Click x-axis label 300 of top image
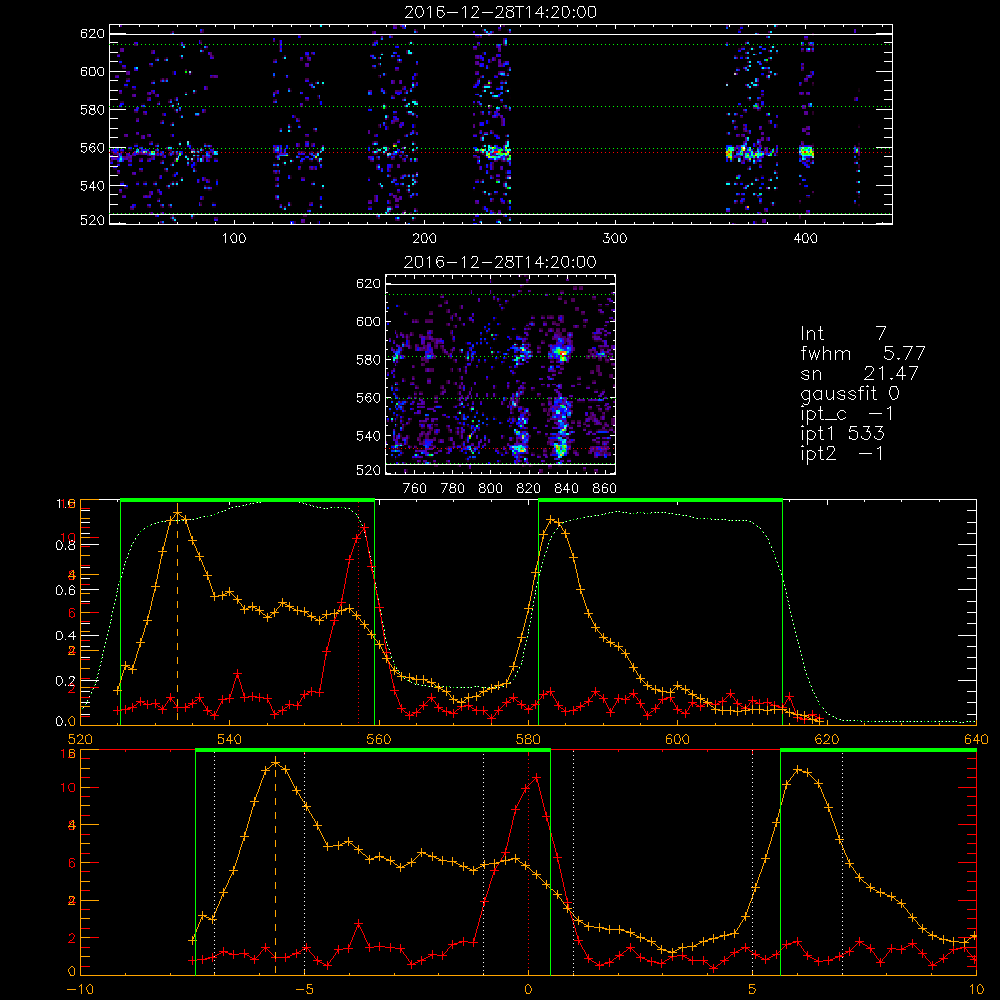The height and width of the screenshot is (1000, 1000). coord(615,239)
